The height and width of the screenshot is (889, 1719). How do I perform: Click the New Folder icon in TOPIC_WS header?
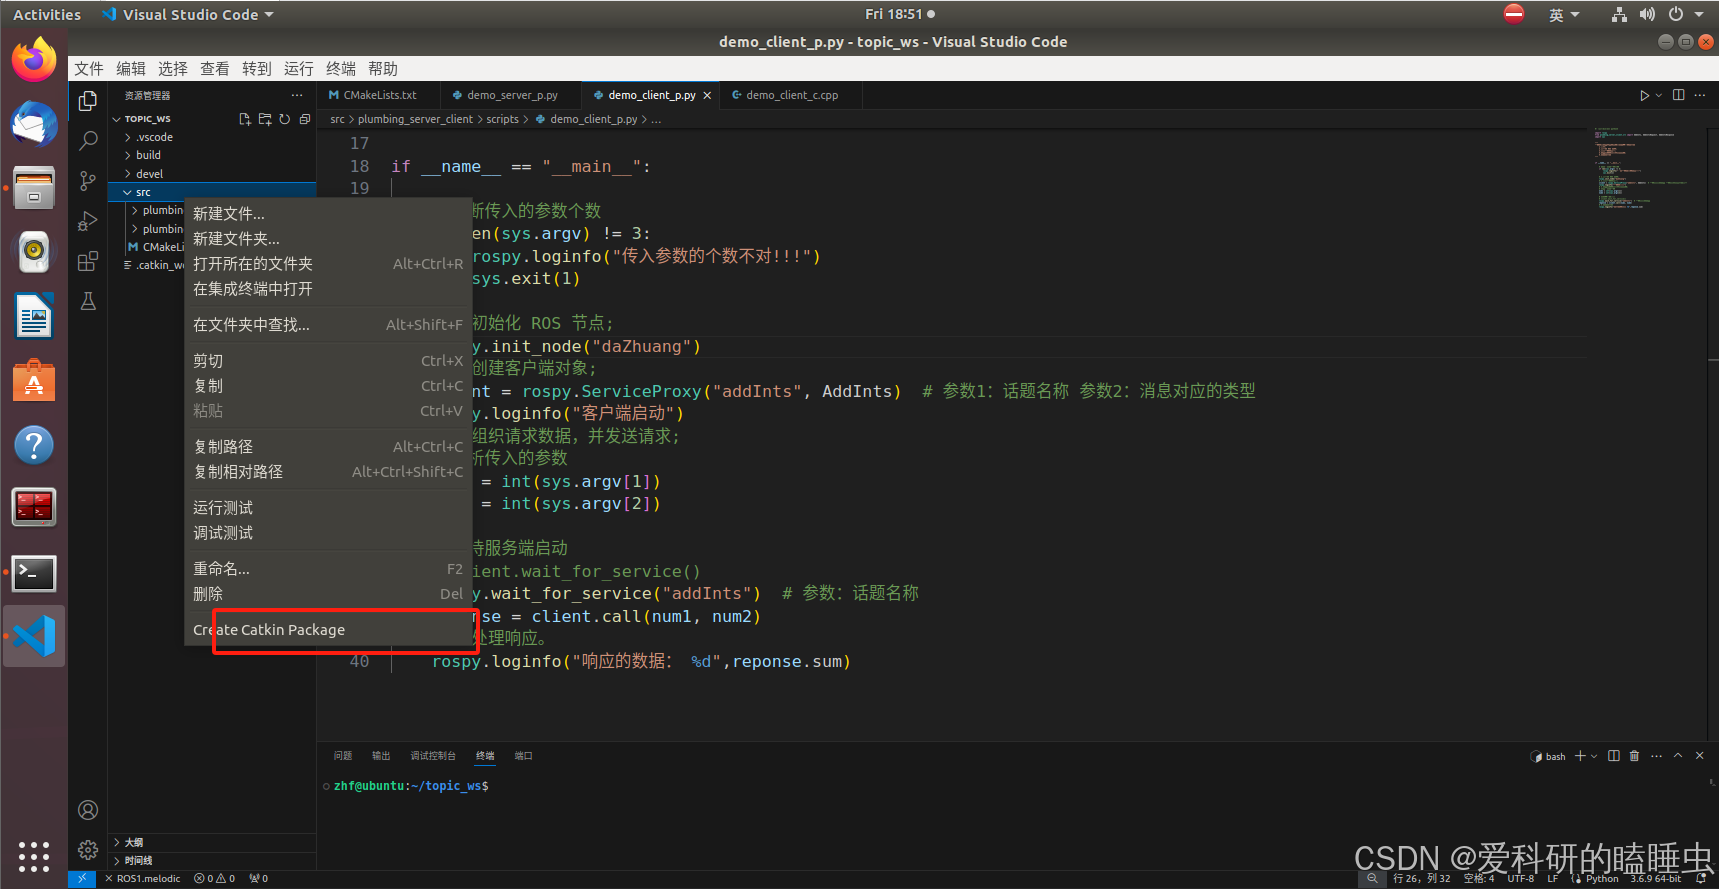tap(265, 119)
